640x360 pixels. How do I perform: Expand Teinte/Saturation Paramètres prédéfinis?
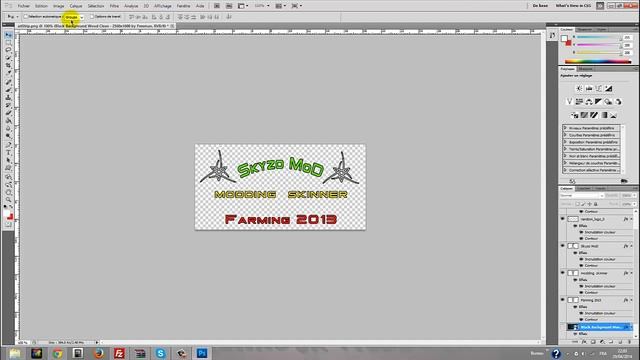tap(566, 149)
